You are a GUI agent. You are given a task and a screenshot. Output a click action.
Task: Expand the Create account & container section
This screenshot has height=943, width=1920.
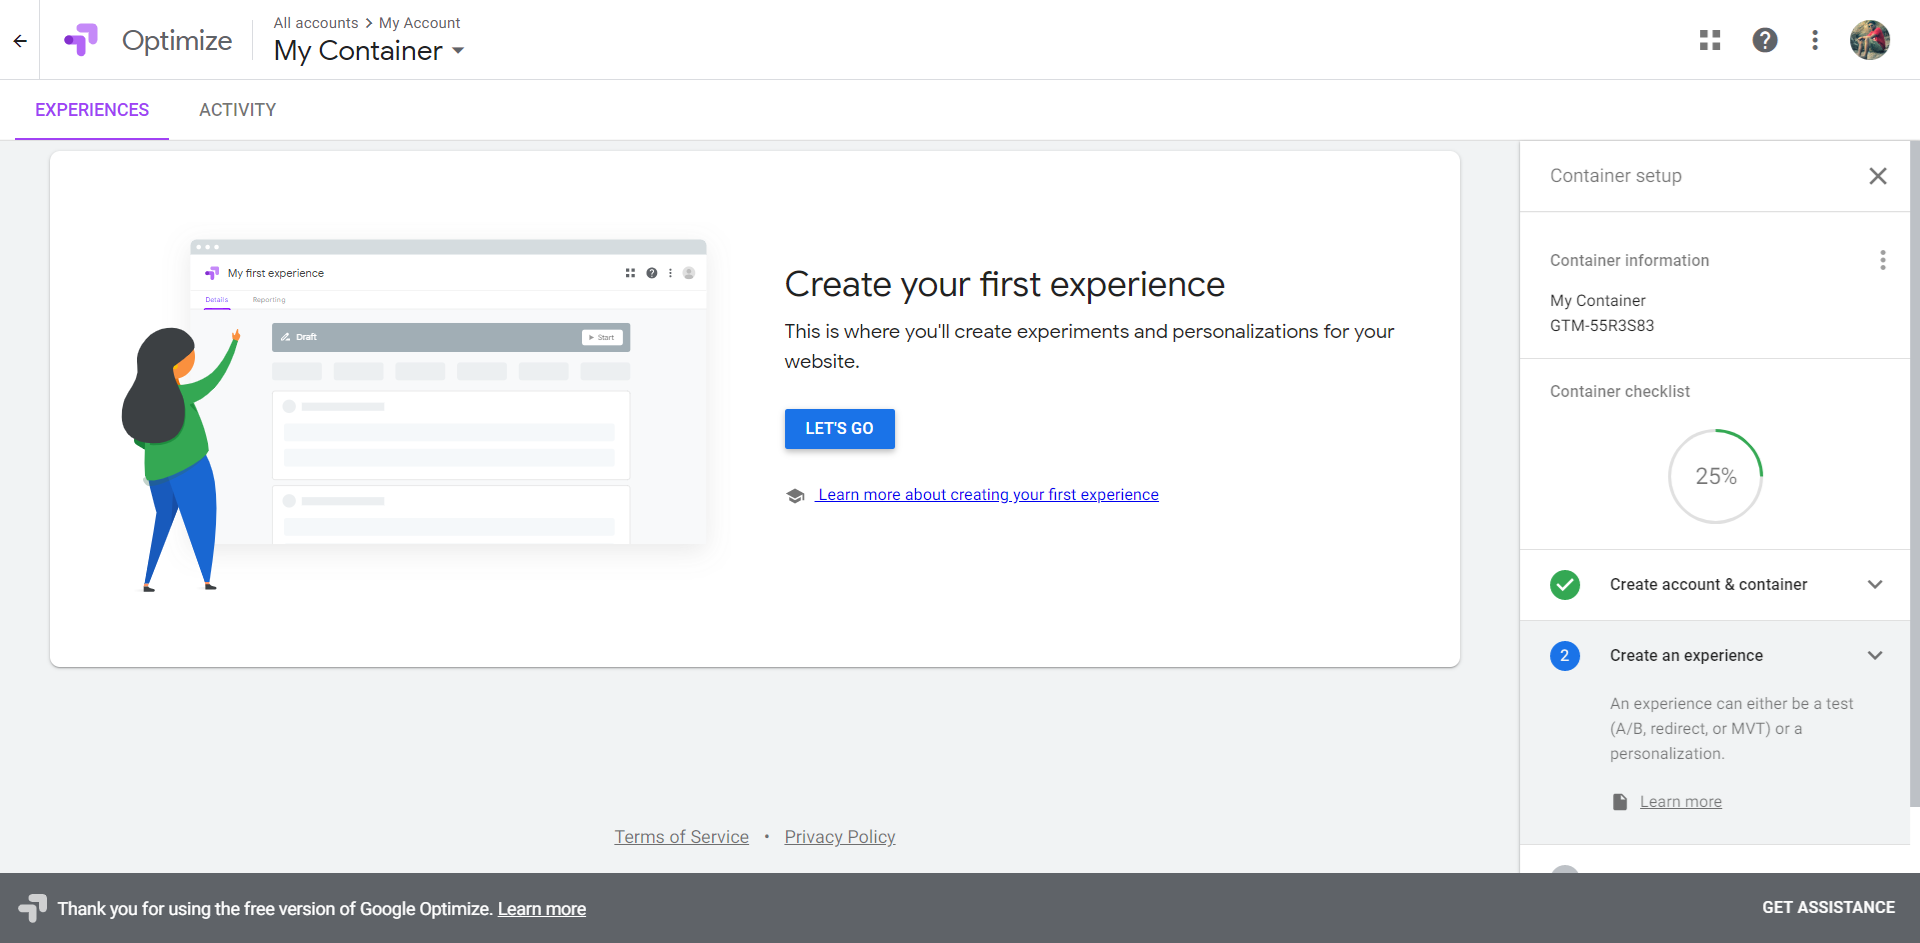(1875, 585)
